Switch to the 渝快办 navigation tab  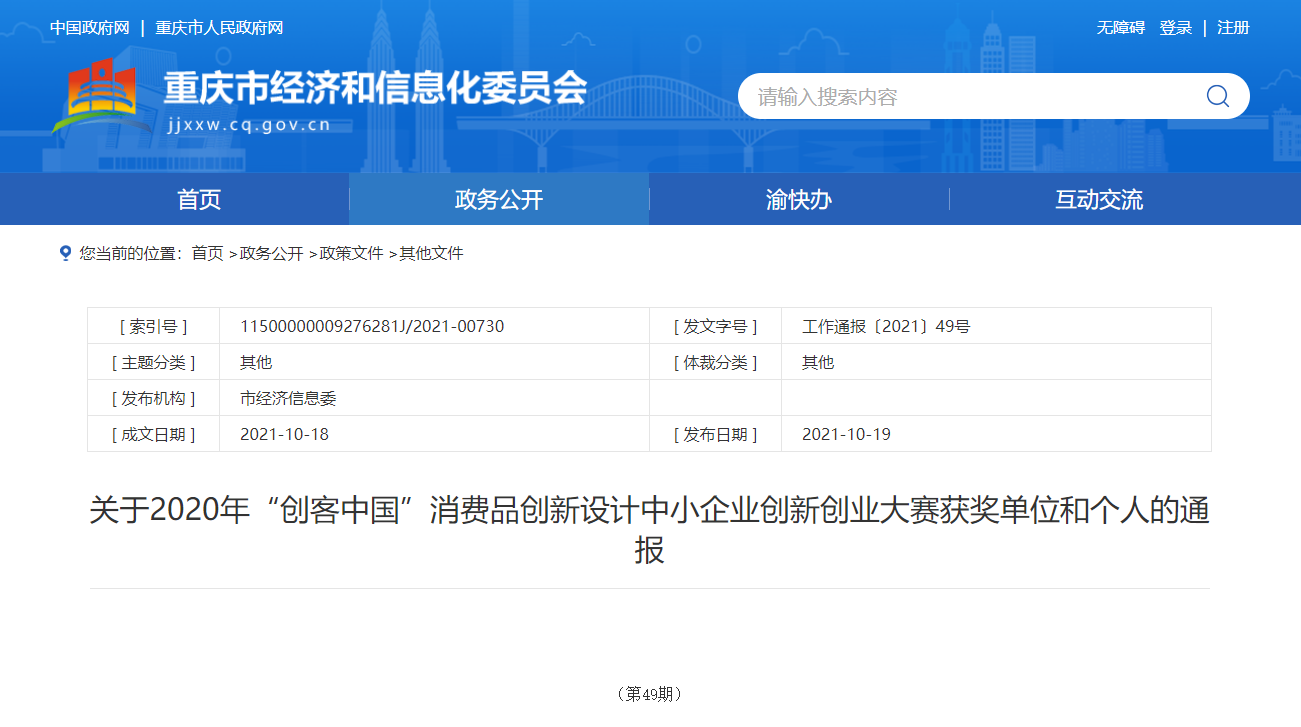(799, 199)
